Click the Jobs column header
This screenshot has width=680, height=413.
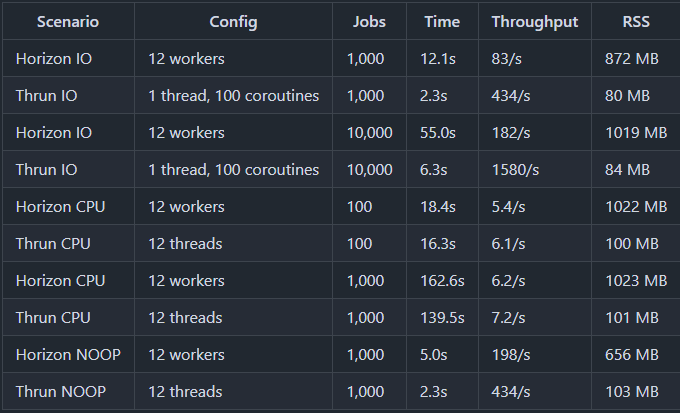tap(369, 22)
